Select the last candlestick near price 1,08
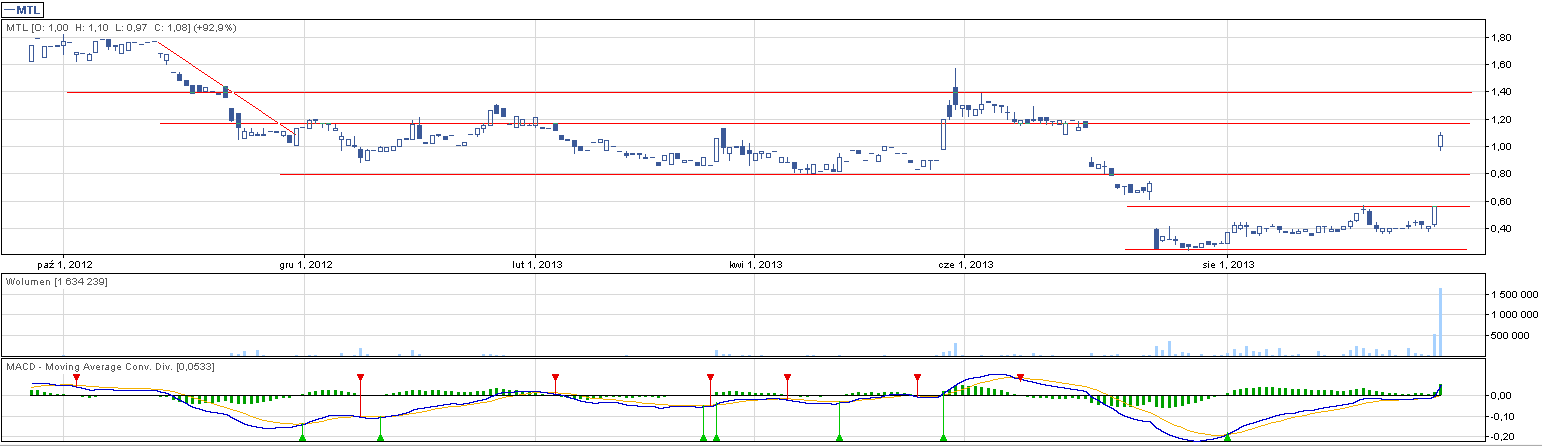 [x=1441, y=141]
